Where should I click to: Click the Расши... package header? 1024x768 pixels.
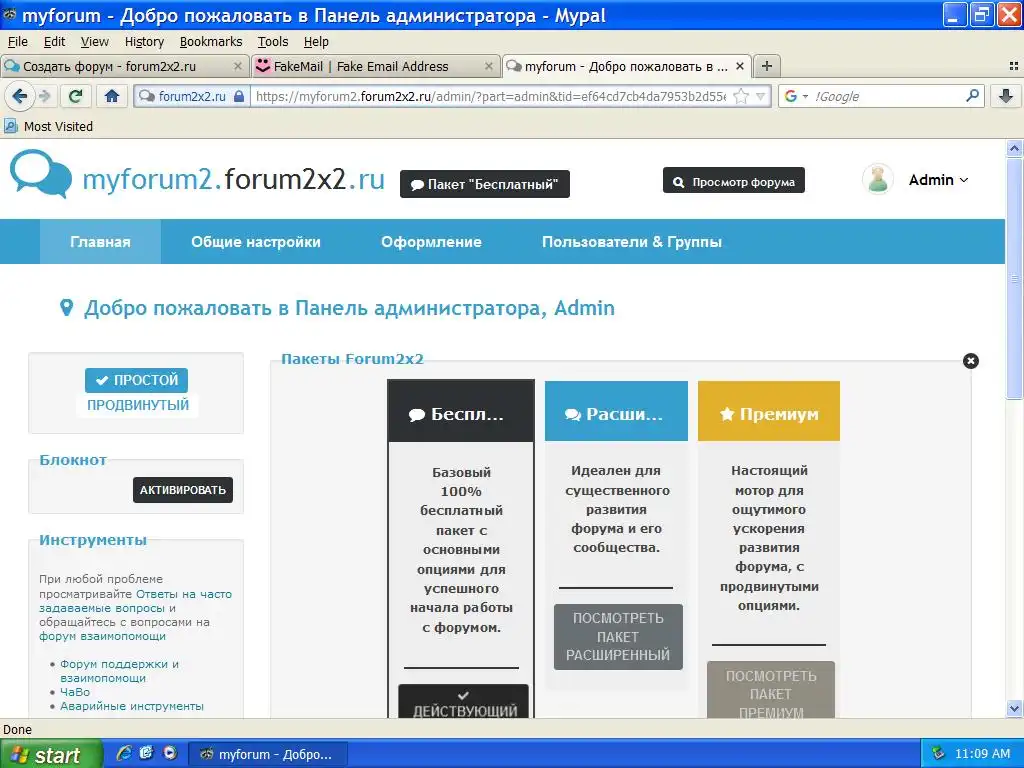[x=616, y=411]
